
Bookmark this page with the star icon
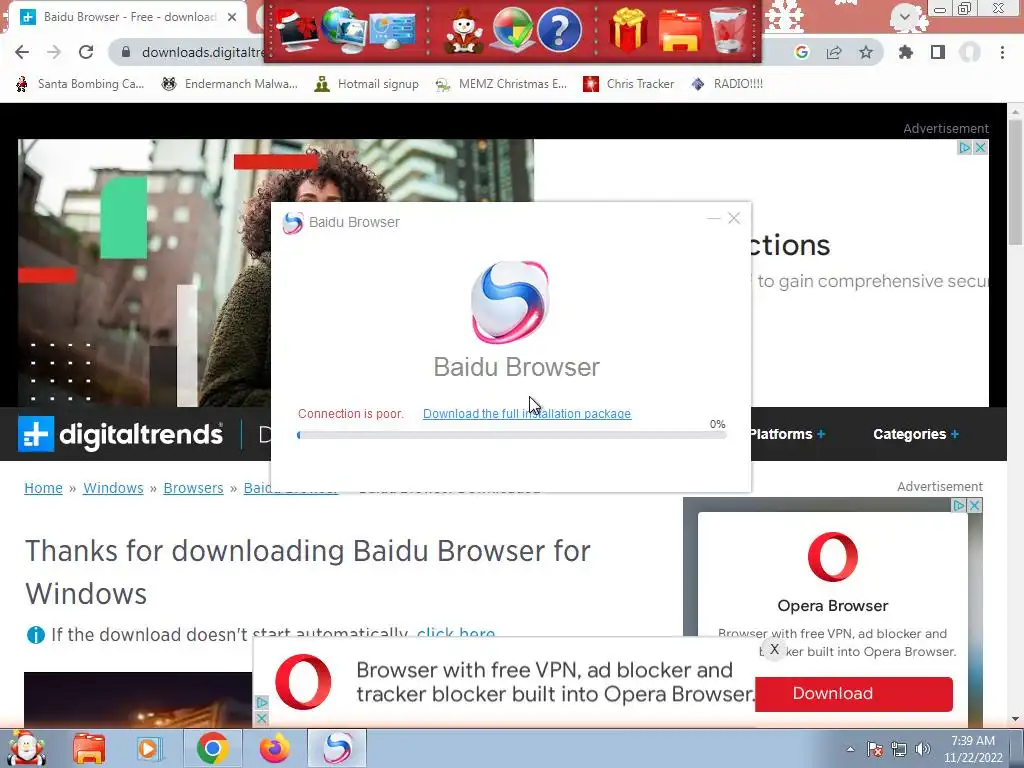click(x=866, y=52)
